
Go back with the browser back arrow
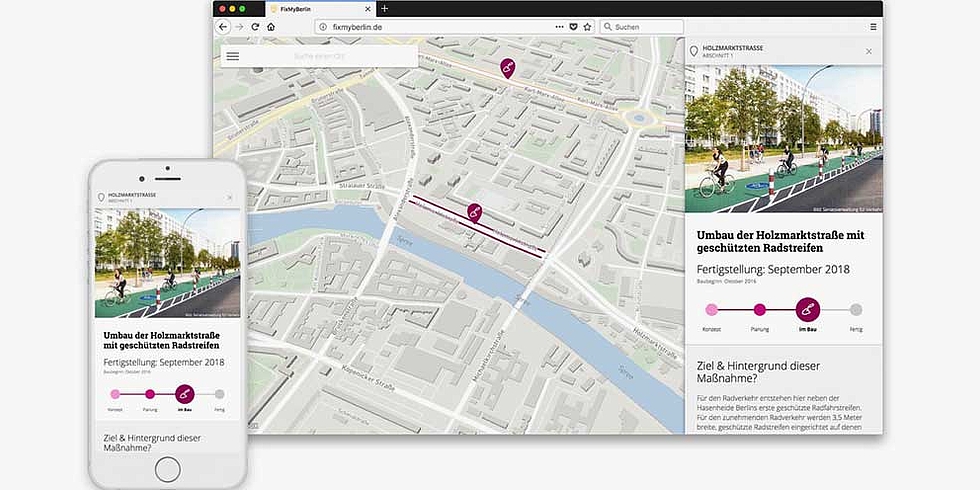pos(223,27)
